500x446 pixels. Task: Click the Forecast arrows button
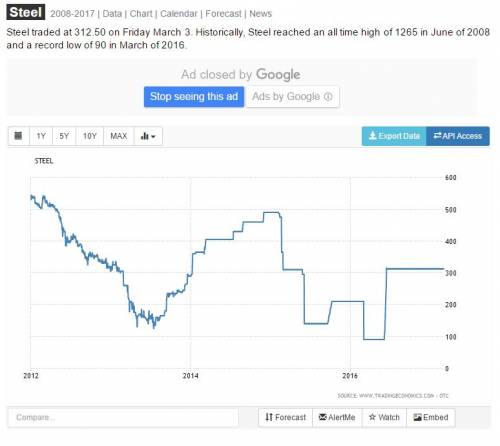(285, 417)
